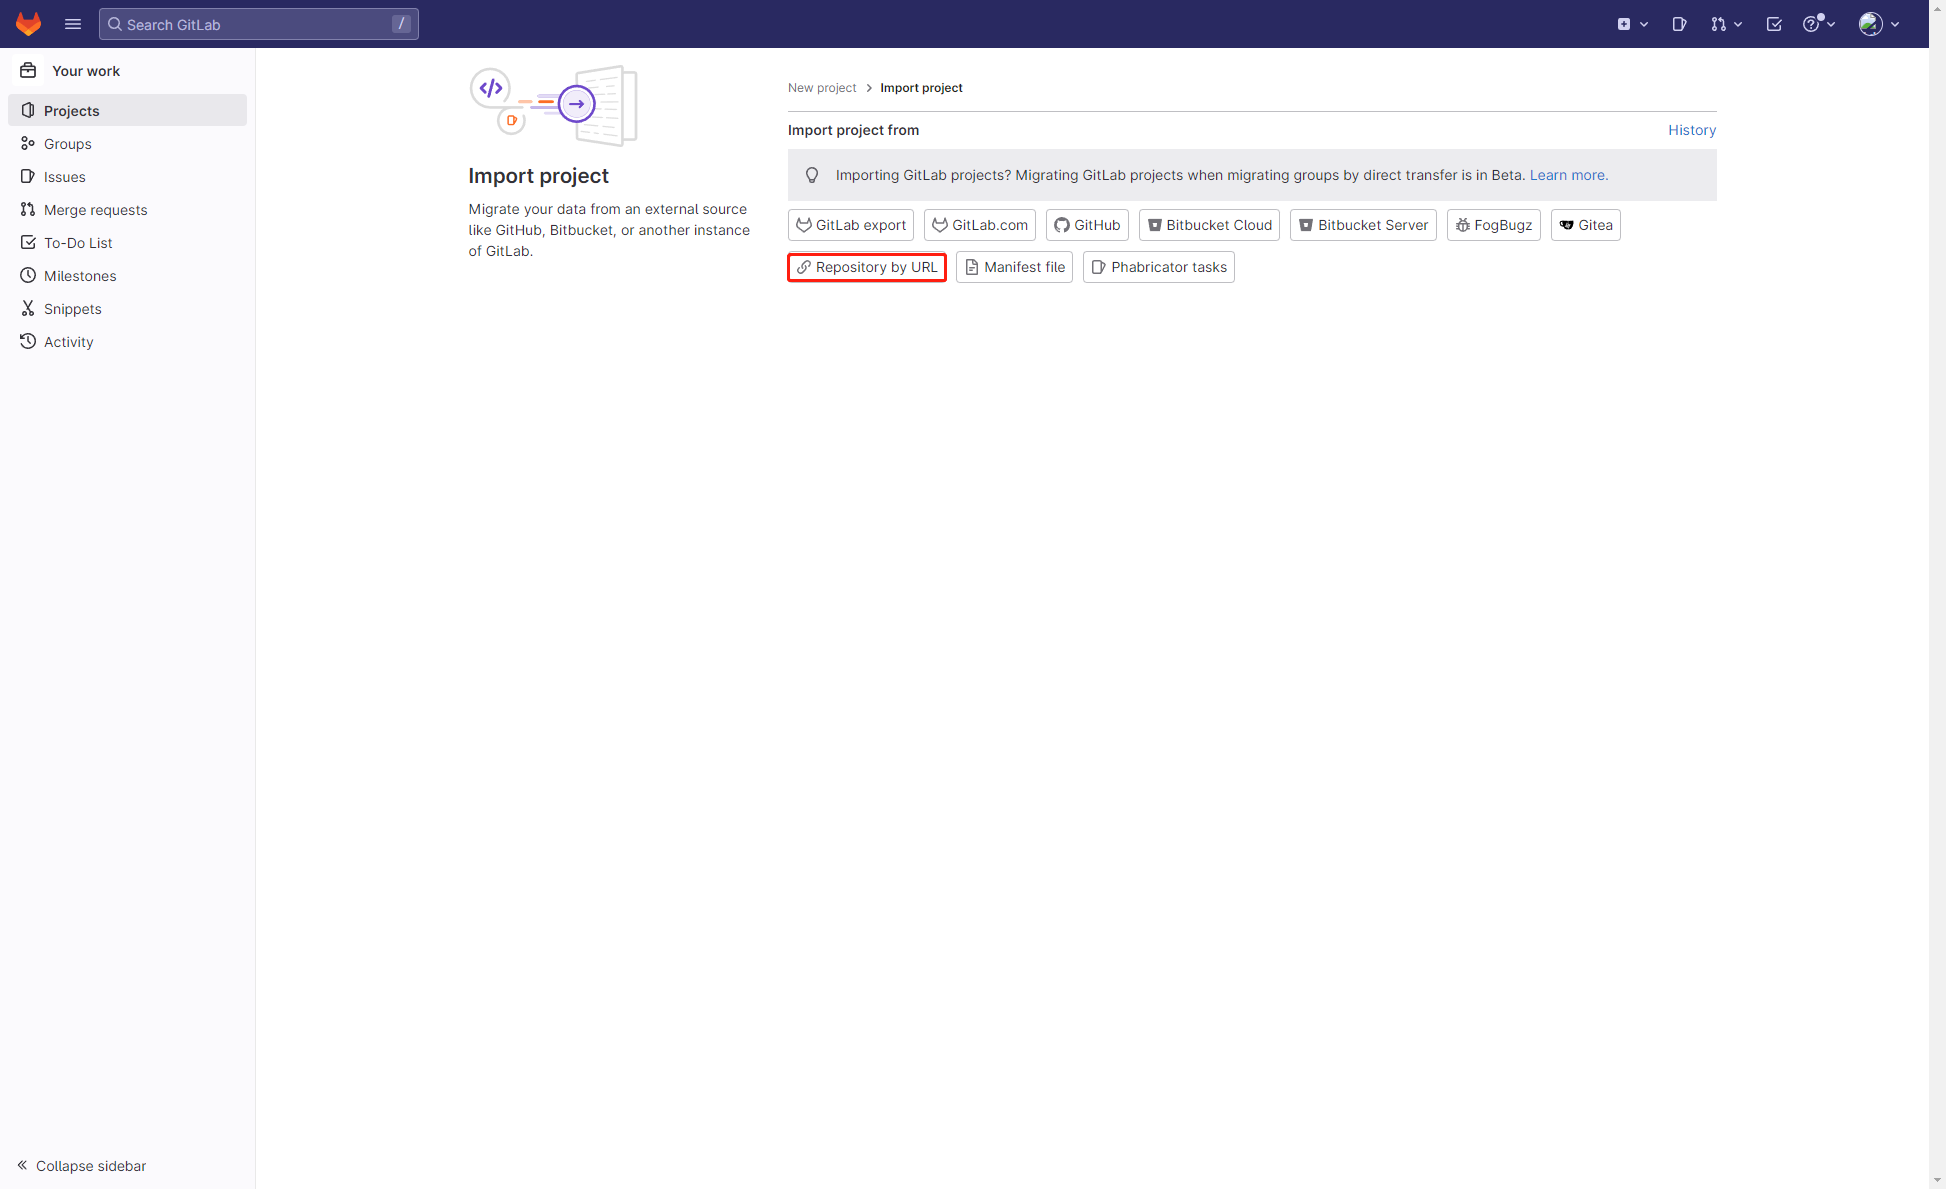The width and height of the screenshot is (1946, 1189).
Task: Choose the FogBugz import option
Action: coord(1493,225)
